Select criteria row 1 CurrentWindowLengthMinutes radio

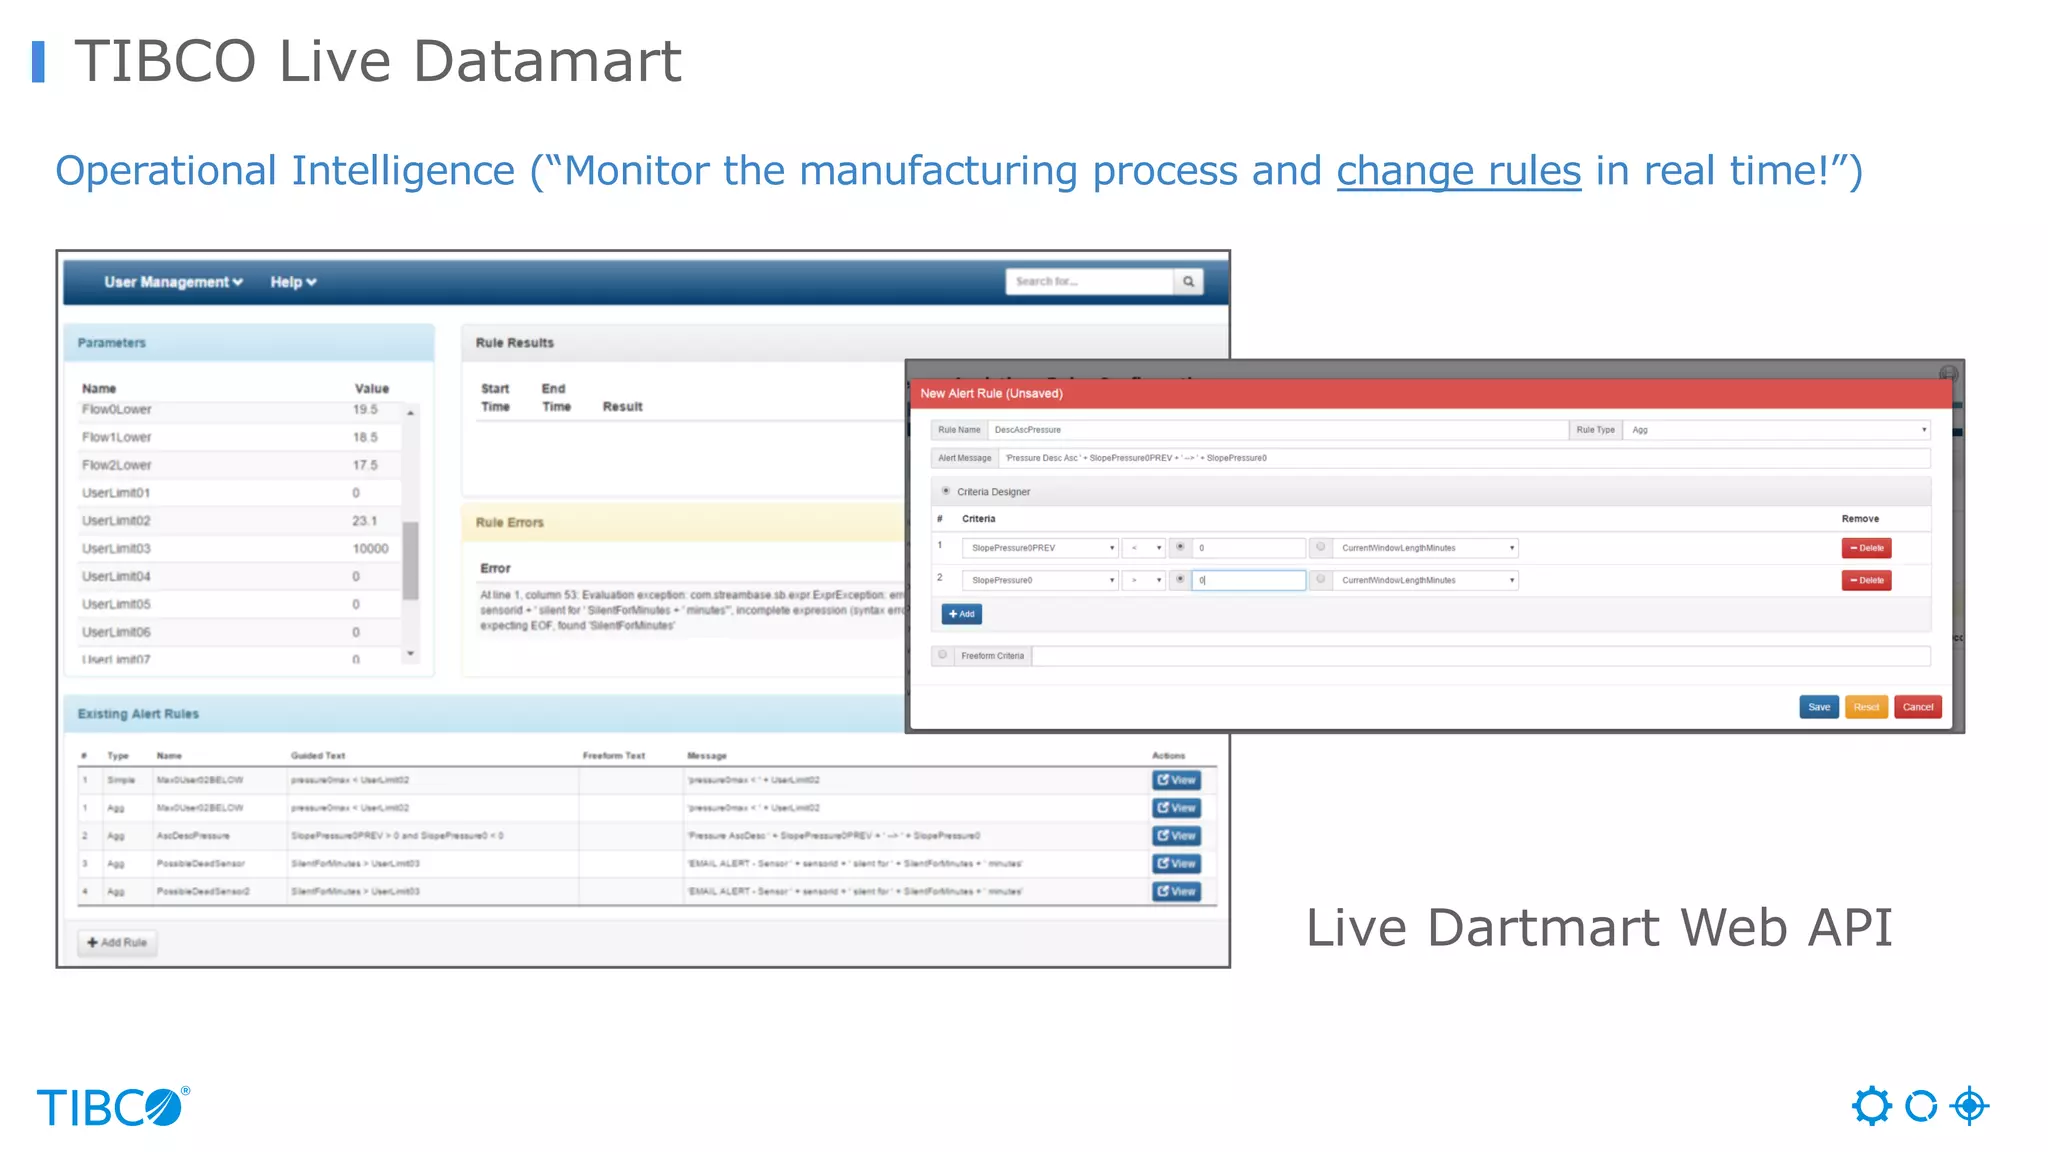coord(1321,547)
